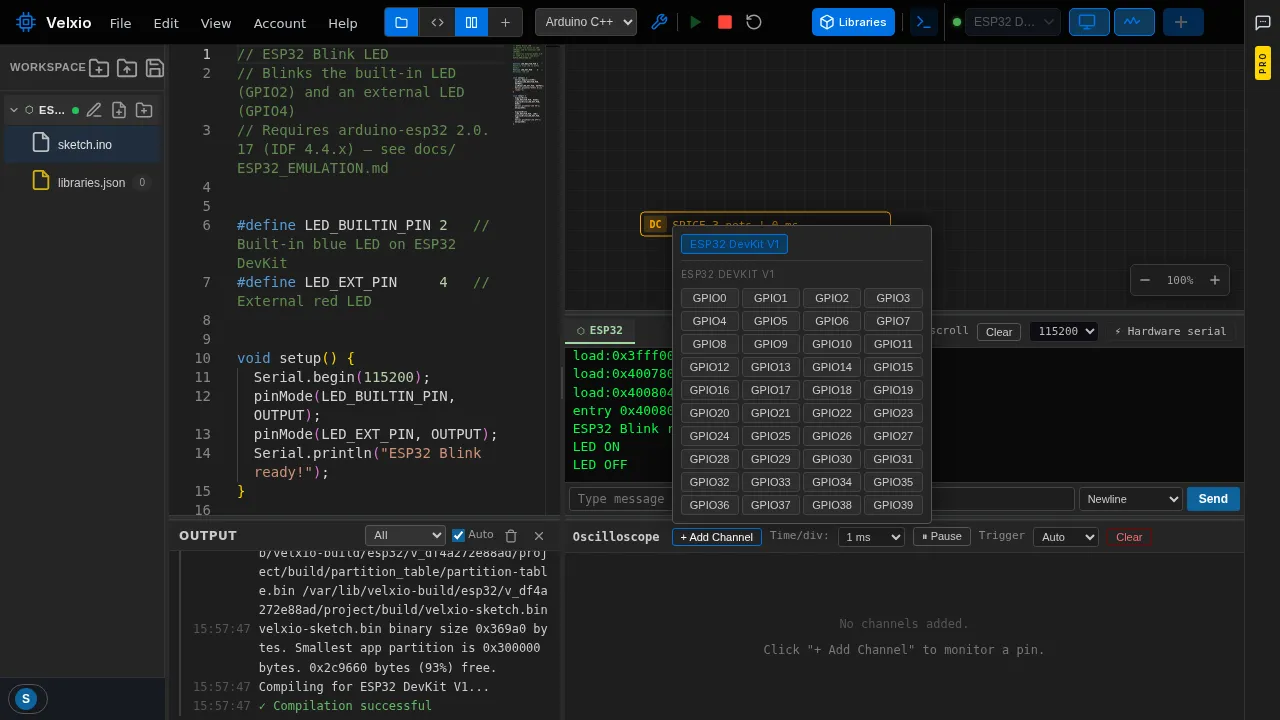Click the wrench compile icon

coord(659,22)
